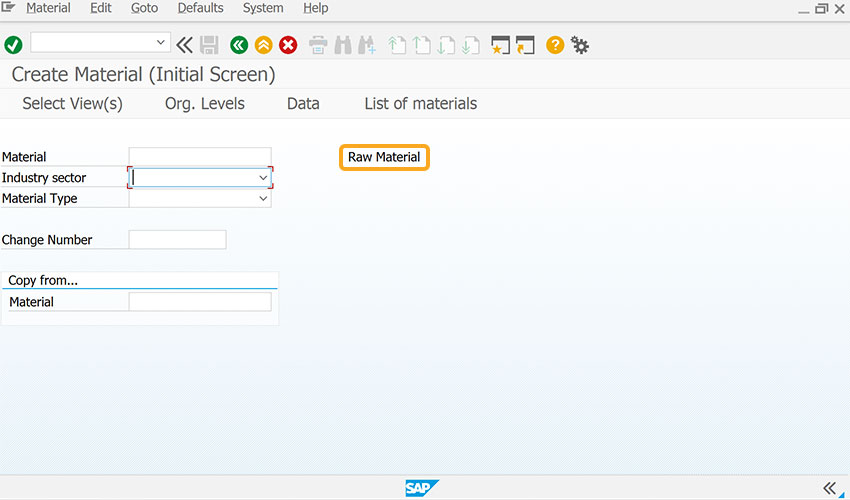Image resolution: width=850 pixels, height=500 pixels.
Task: Create new session window icon
Action: 500,45
